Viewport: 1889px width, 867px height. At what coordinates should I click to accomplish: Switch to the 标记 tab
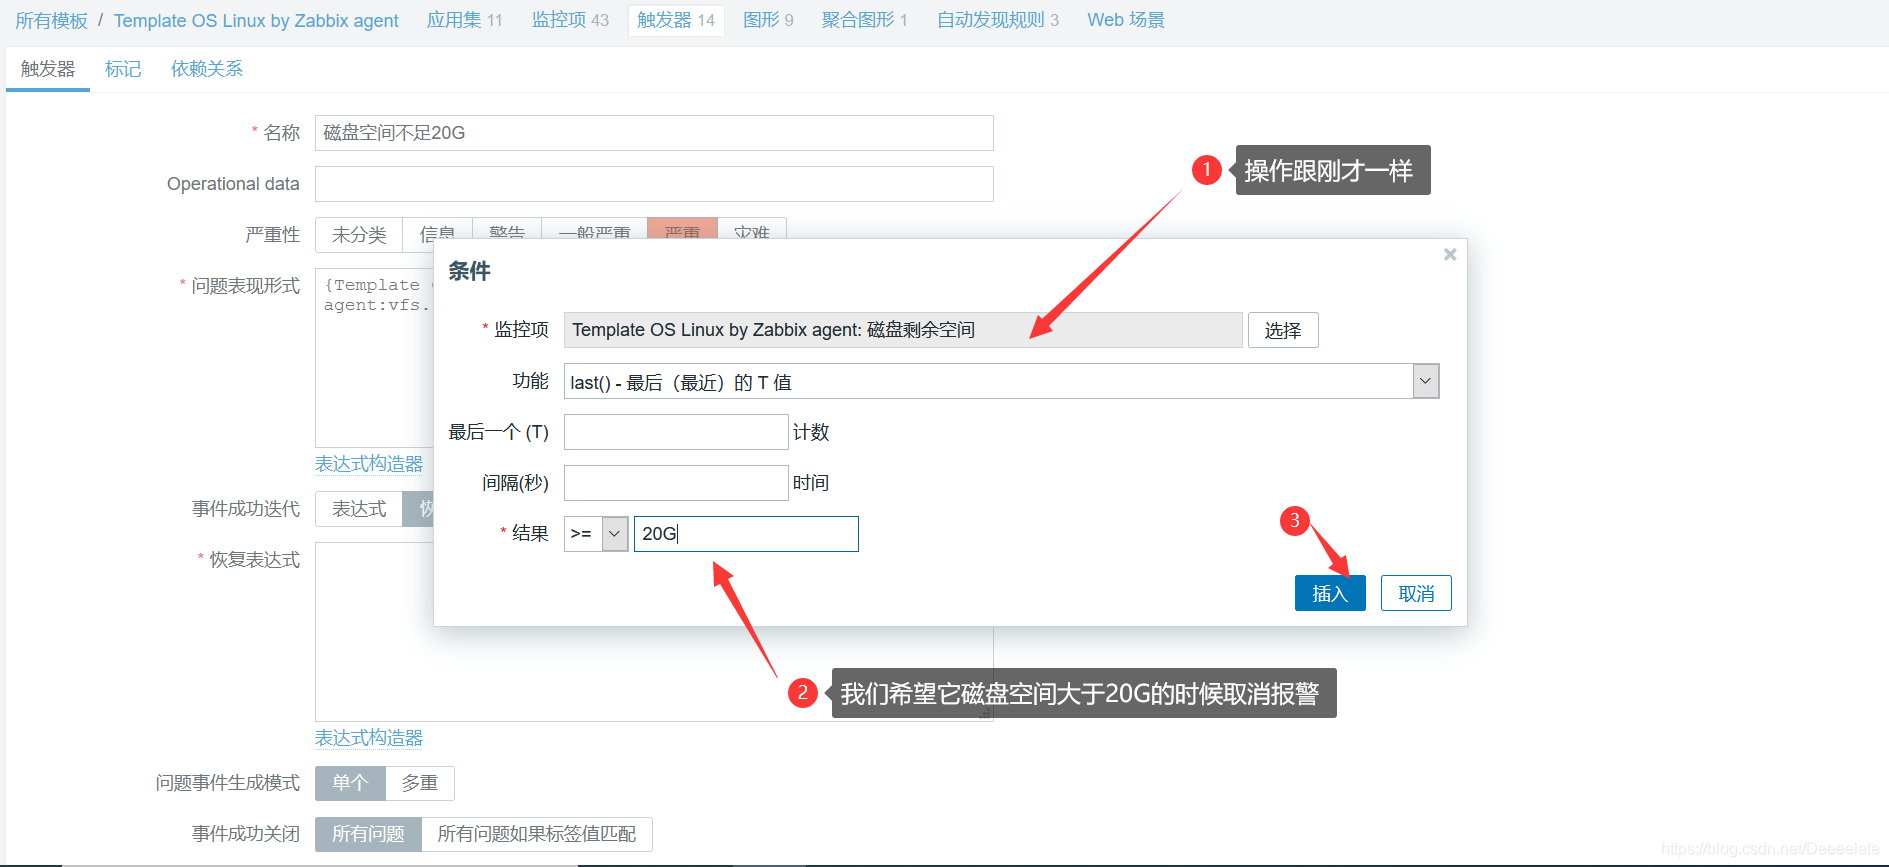[x=123, y=69]
